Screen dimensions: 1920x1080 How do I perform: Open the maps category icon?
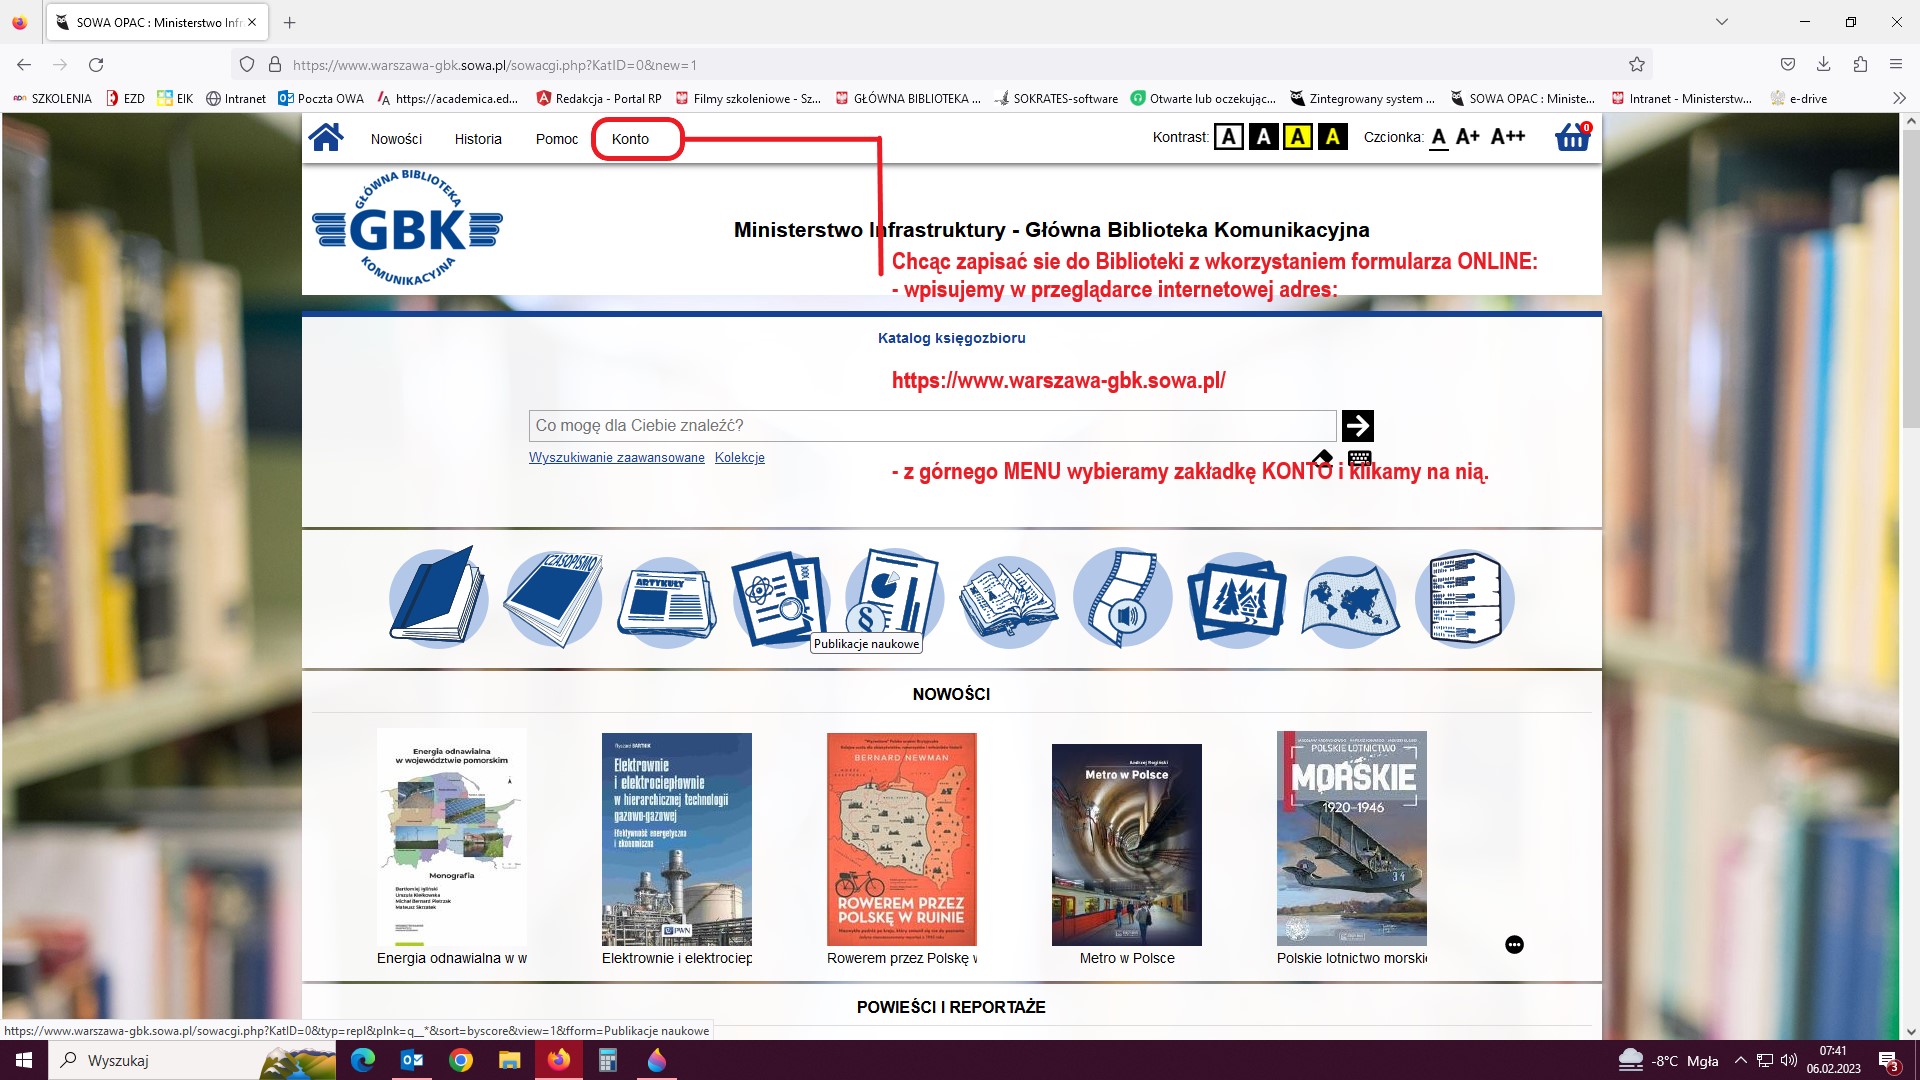point(1350,600)
